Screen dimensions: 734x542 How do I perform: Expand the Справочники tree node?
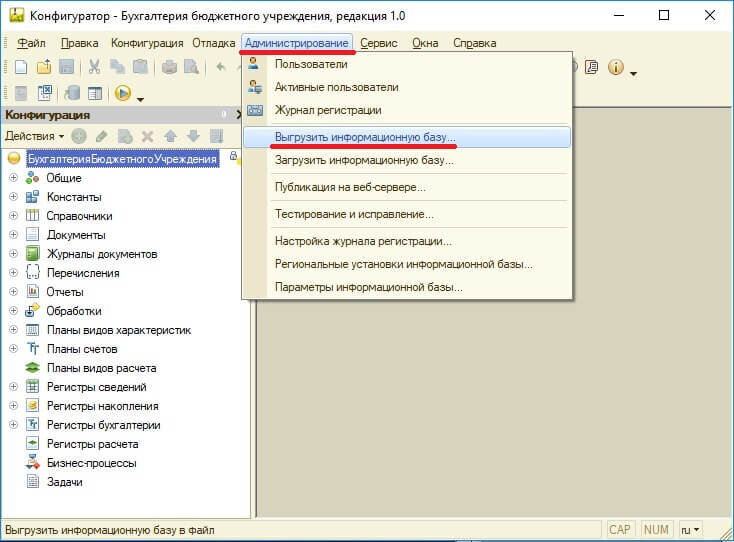(14, 216)
